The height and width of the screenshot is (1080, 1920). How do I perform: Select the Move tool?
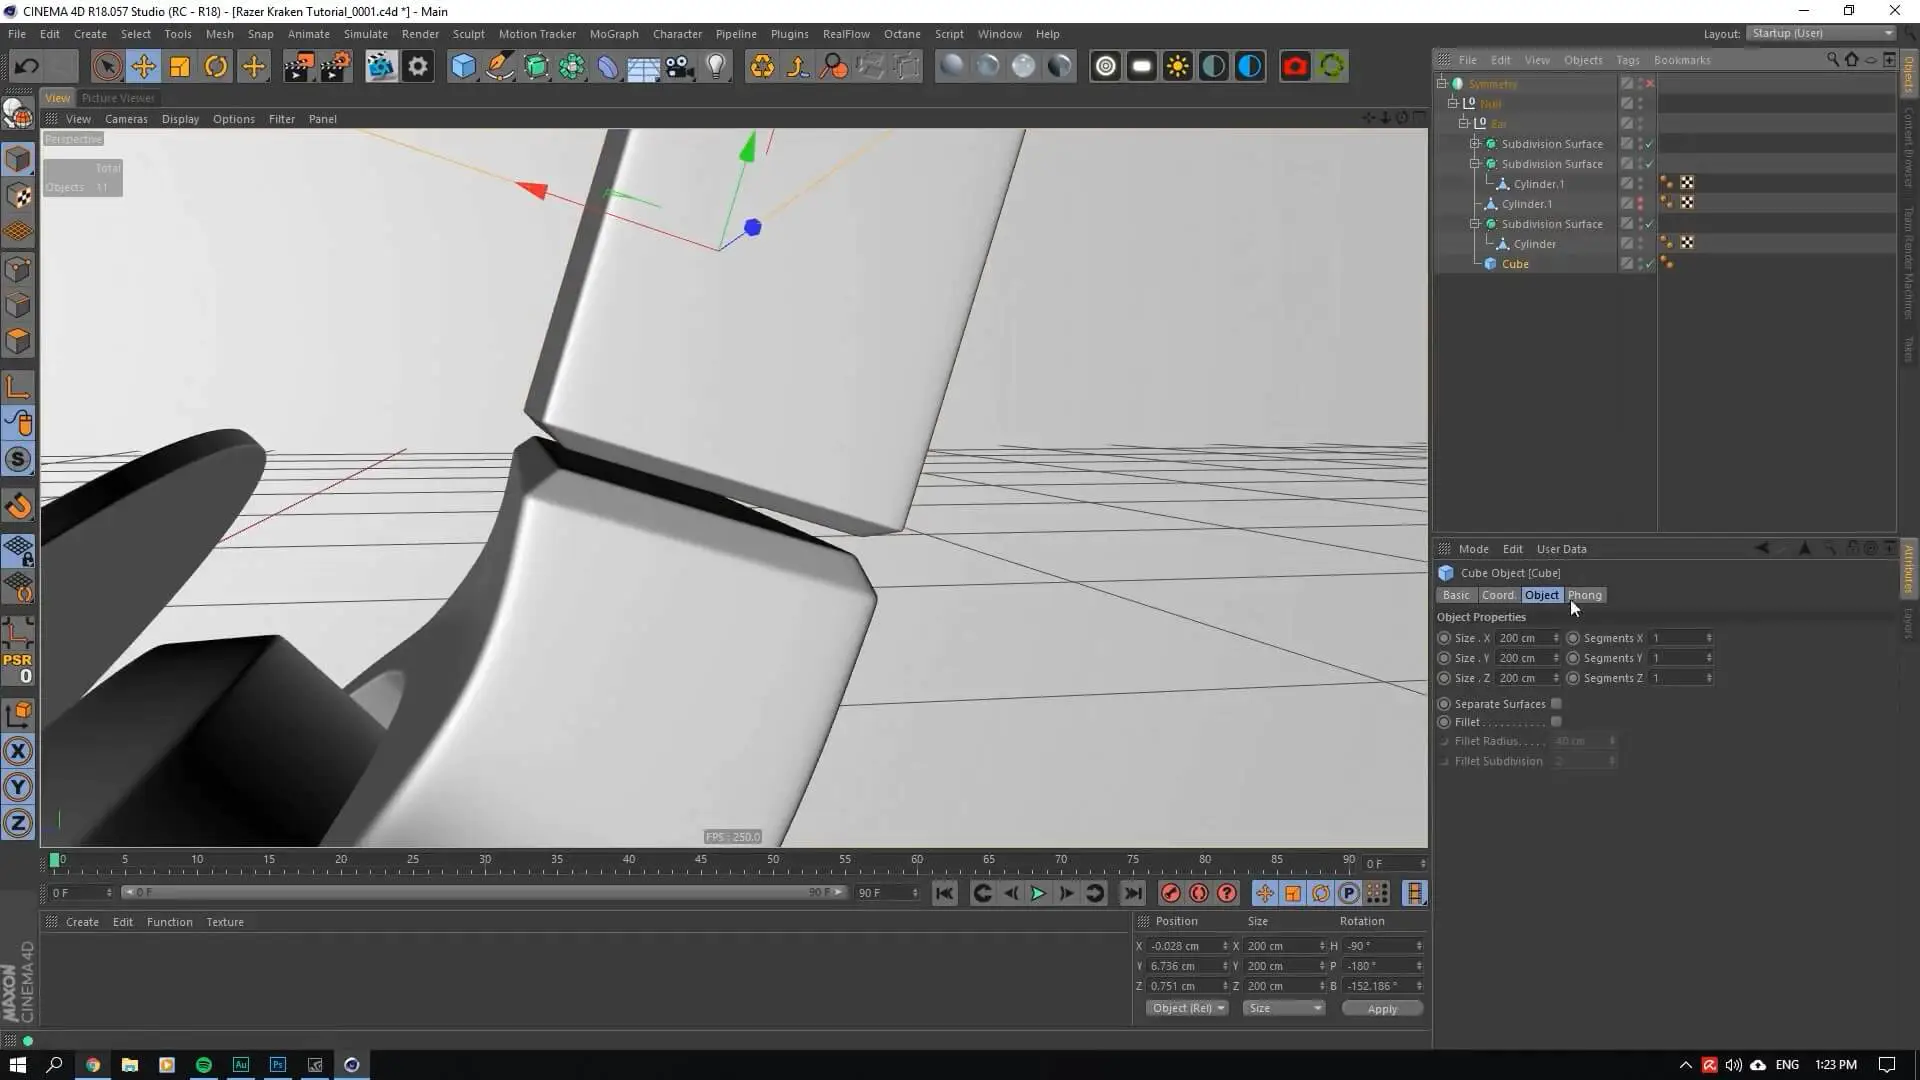143,67
